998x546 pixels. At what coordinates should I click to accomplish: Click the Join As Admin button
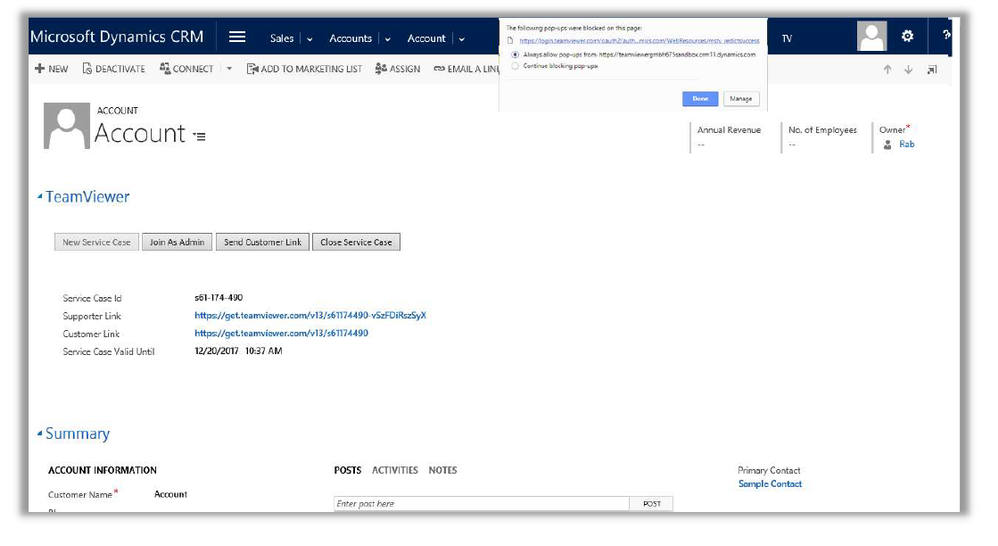[x=177, y=242]
